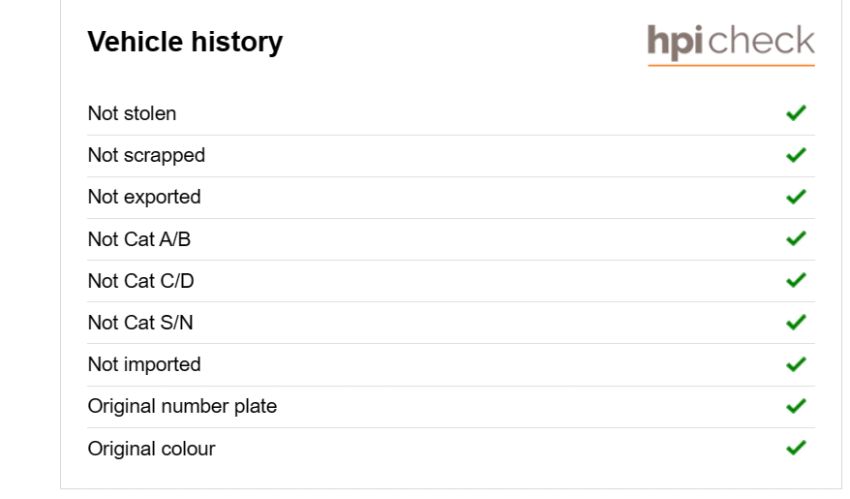Click the Not stolen label
Image resolution: width=850 pixels, height=499 pixels.
point(132,113)
